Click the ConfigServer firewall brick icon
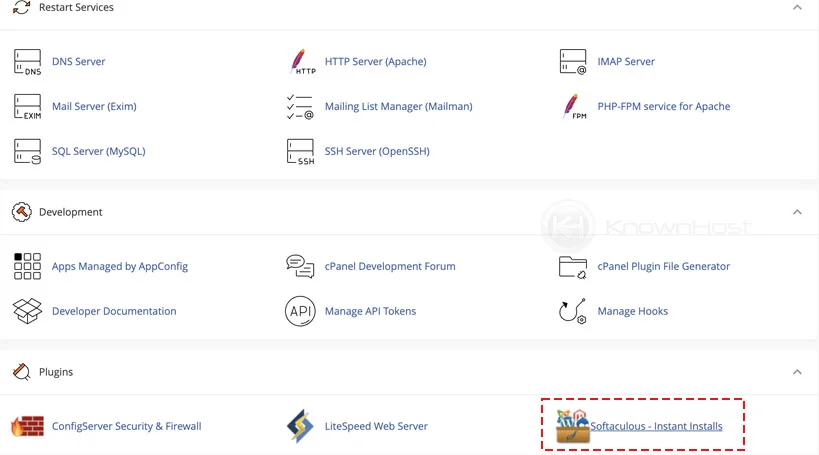 pos(26,427)
